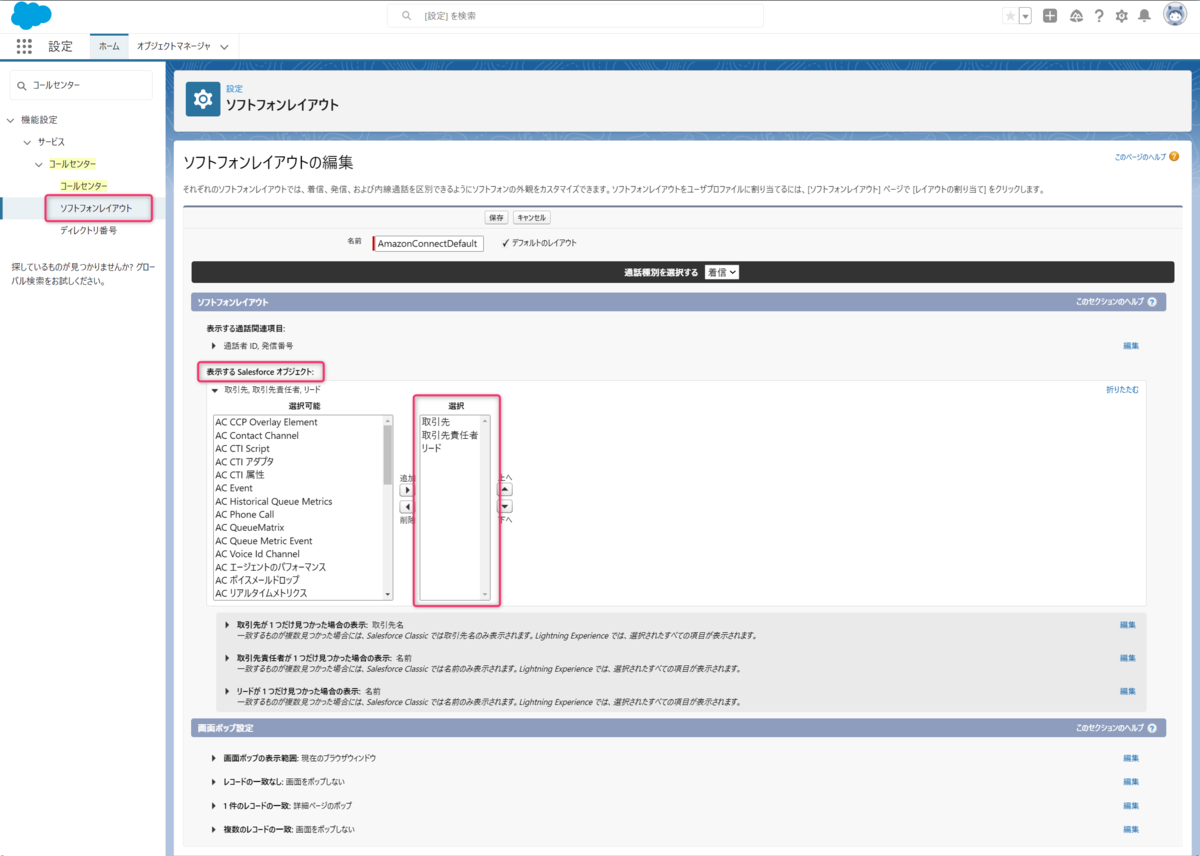Screen dimensions: 1200x856
Task: Expand 取引先が1つだけ見つかった場合の表示 row
Action: [x=227, y=625]
